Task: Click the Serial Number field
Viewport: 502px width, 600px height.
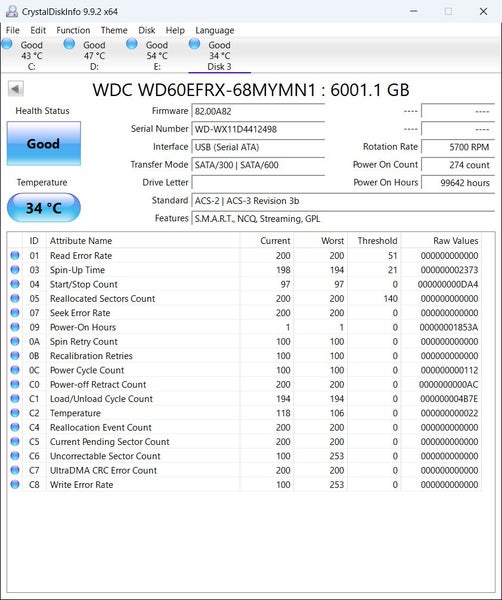Action: click(258, 129)
